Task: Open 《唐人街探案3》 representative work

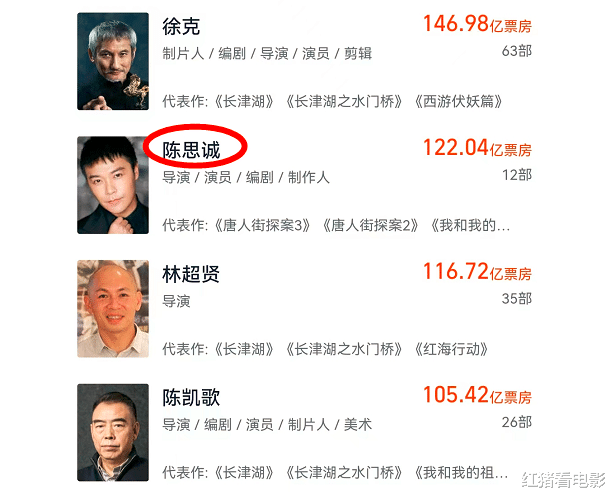Action: (262, 225)
